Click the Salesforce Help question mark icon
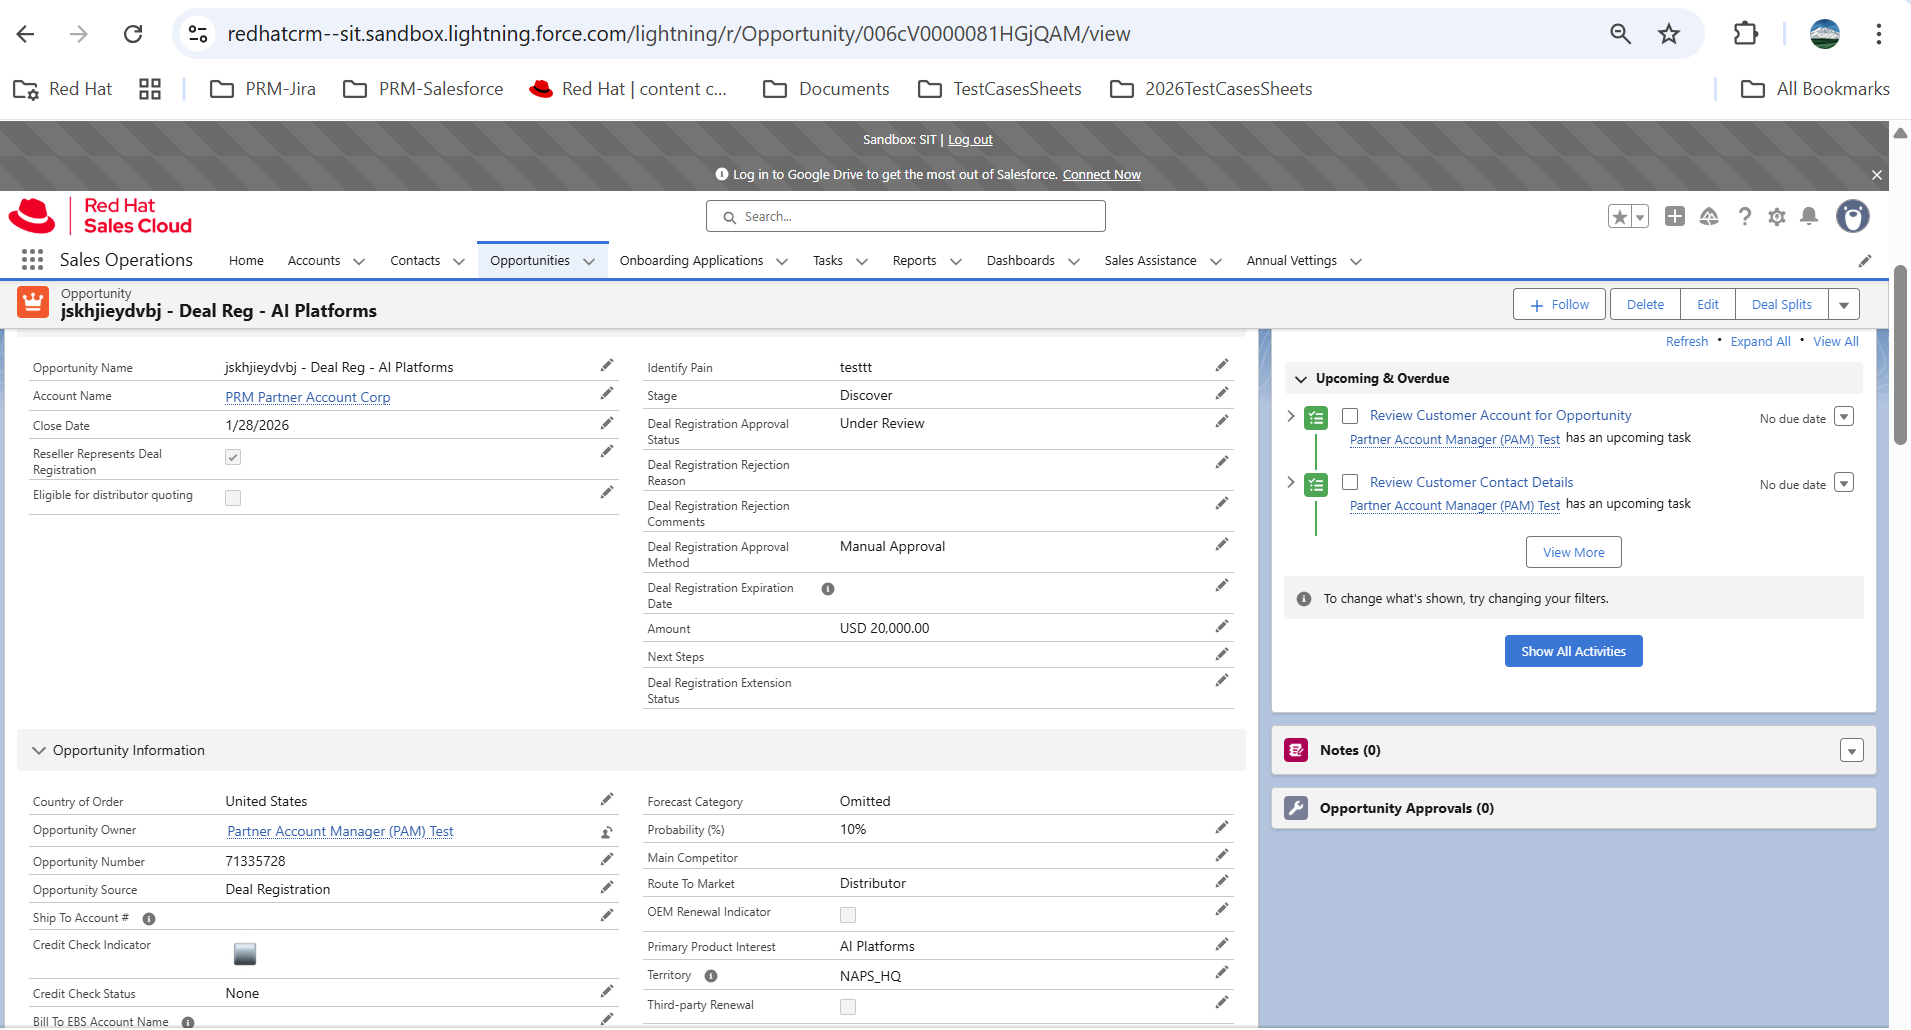Viewport: 1911px width, 1030px height. pyautogui.click(x=1745, y=217)
